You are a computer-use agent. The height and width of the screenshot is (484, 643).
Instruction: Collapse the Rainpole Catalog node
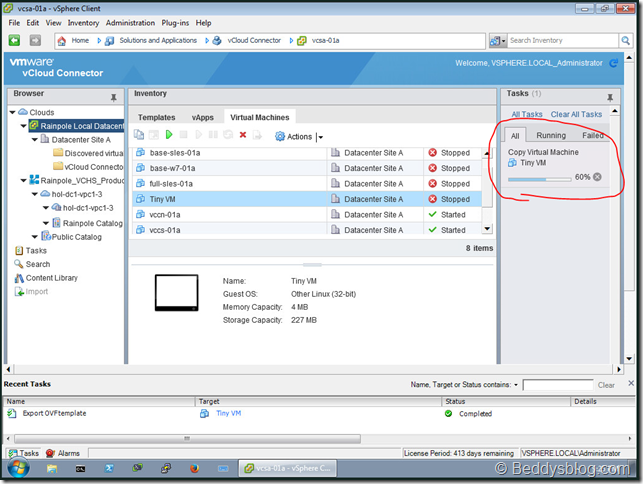point(46,223)
